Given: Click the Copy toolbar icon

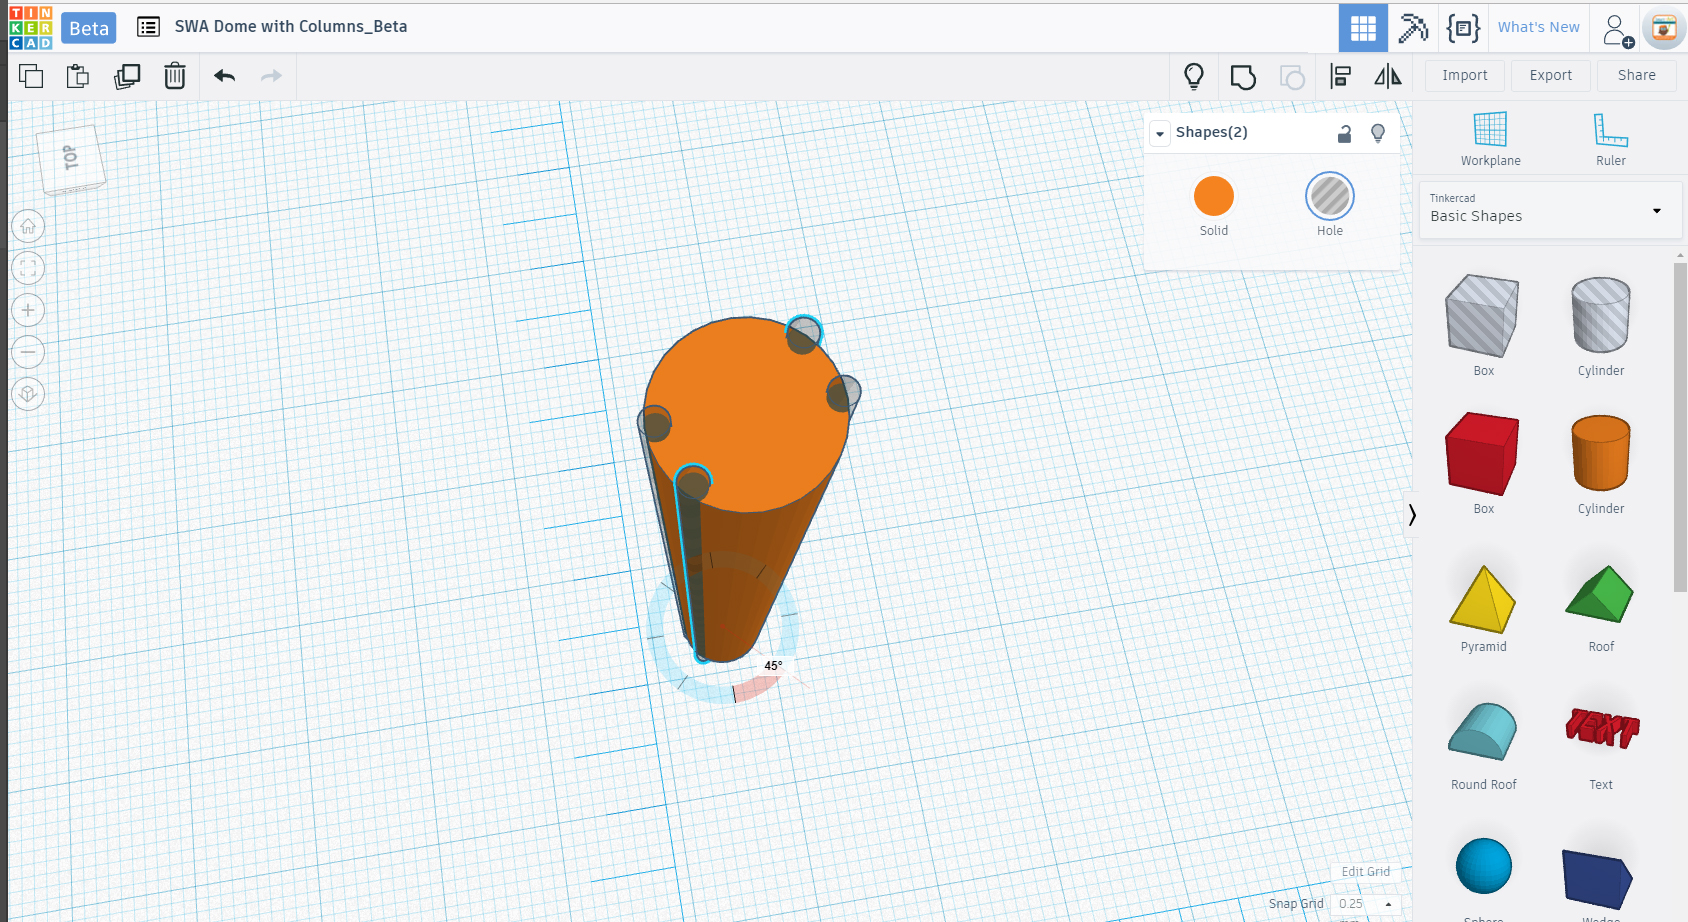Looking at the screenshot, I should click(31, 76).
